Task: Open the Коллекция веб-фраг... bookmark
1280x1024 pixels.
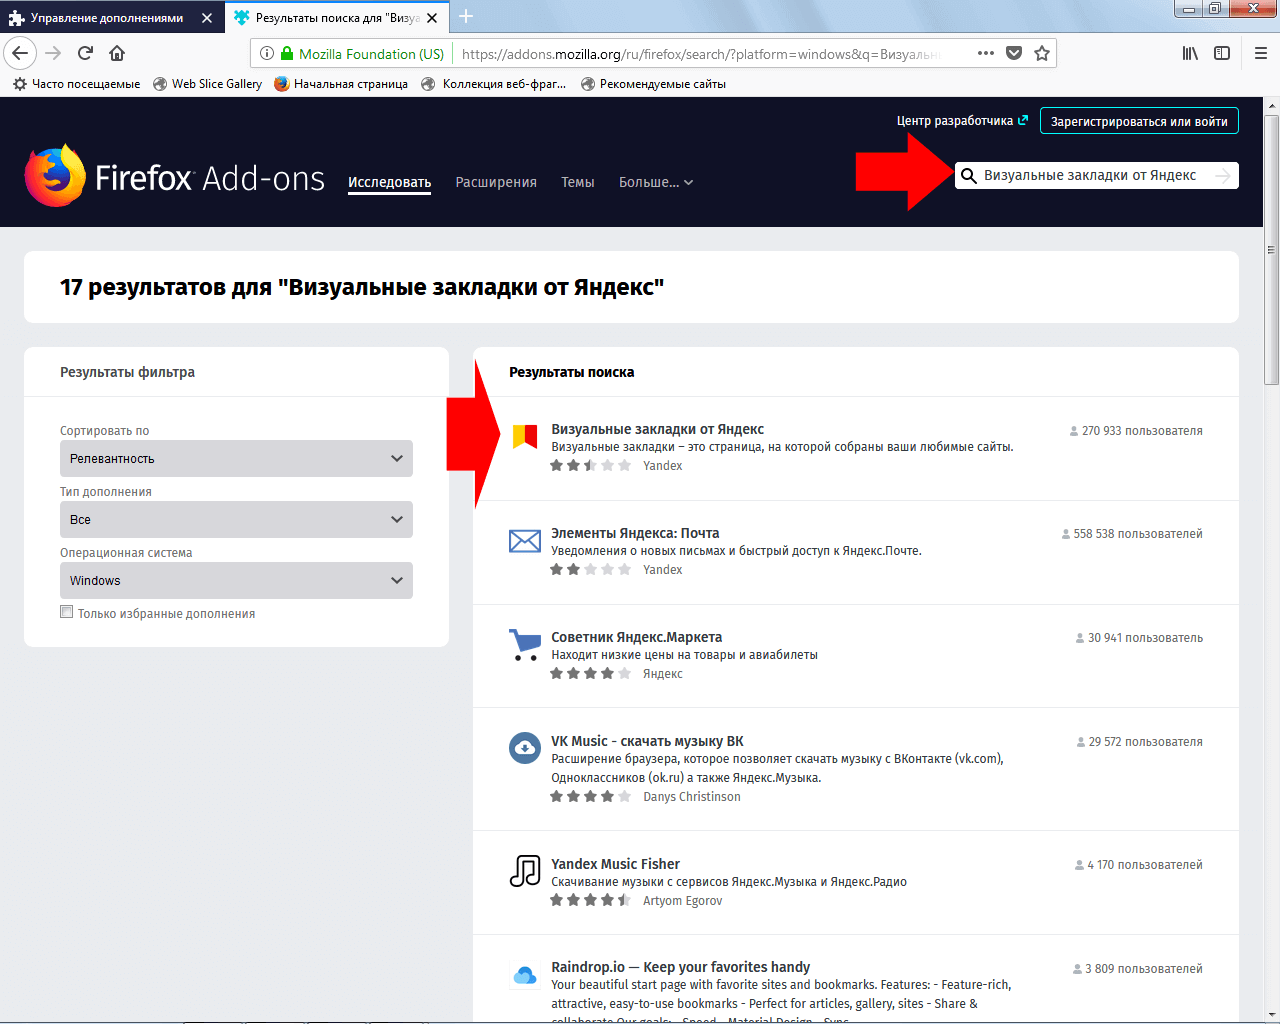Action: pyautogui.click(x=494, y=84)
